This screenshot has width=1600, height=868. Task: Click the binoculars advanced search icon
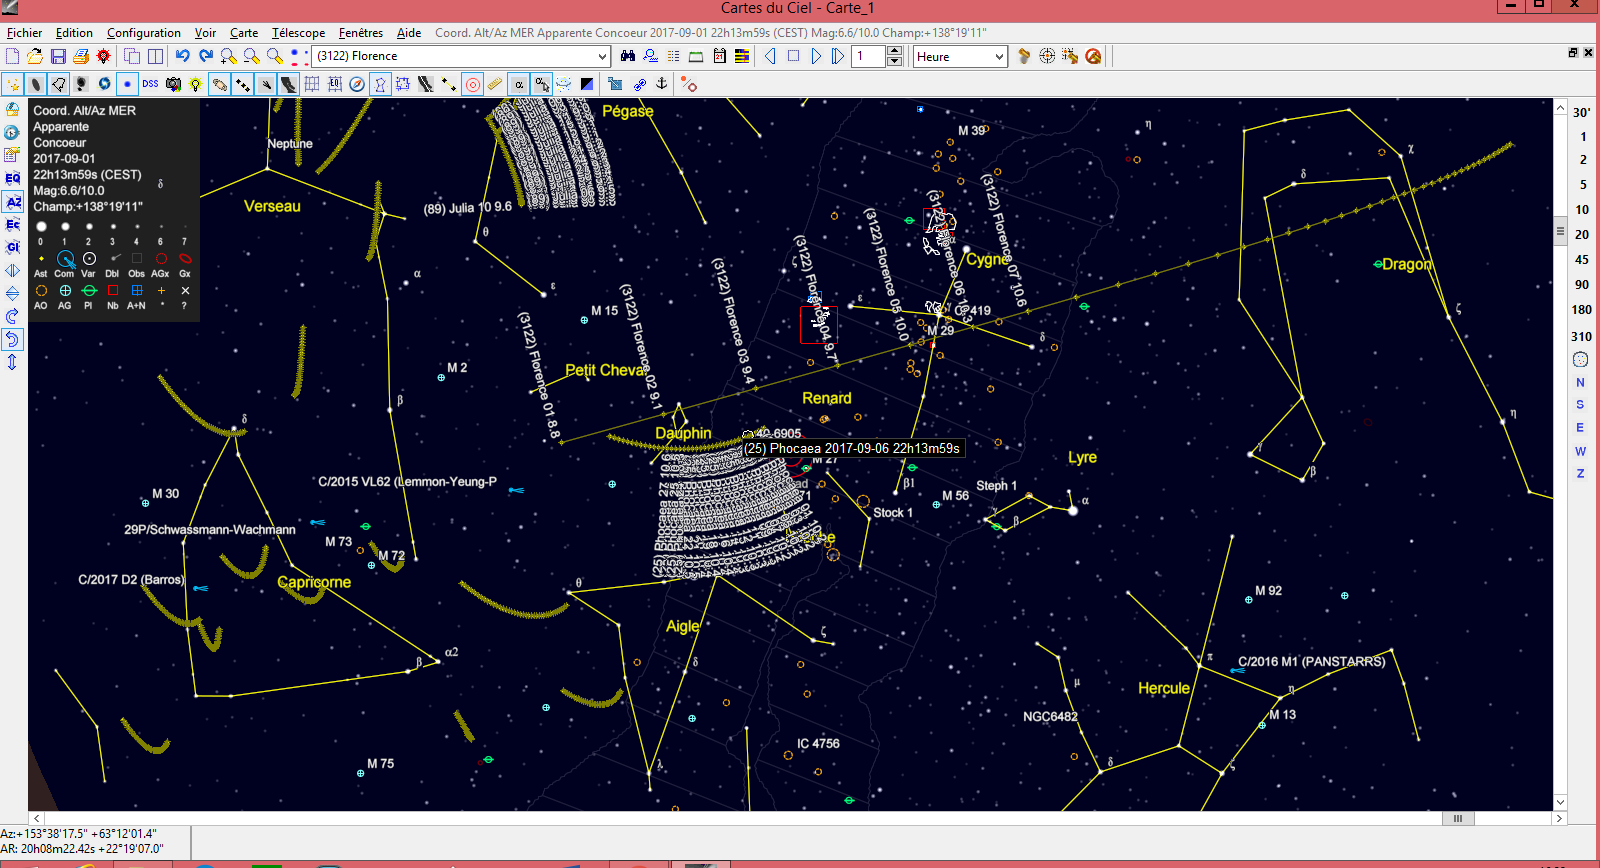point(628,56)
